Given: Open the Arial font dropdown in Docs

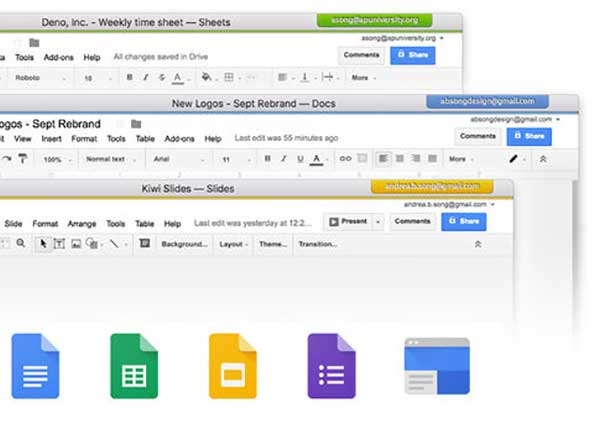Looking at the screenshot, I should coord(179,159).
